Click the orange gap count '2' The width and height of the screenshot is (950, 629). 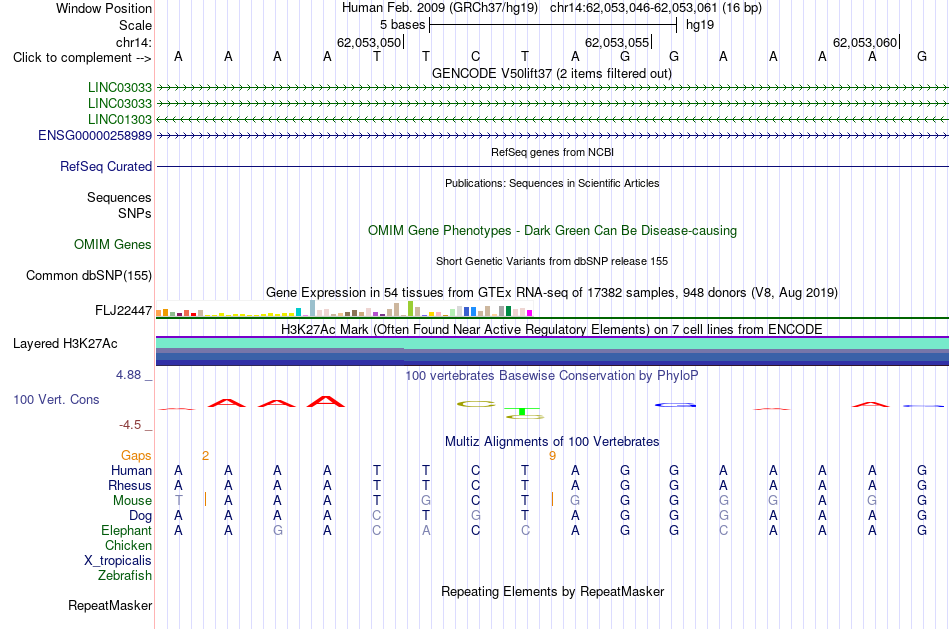[x=205, y=456]
